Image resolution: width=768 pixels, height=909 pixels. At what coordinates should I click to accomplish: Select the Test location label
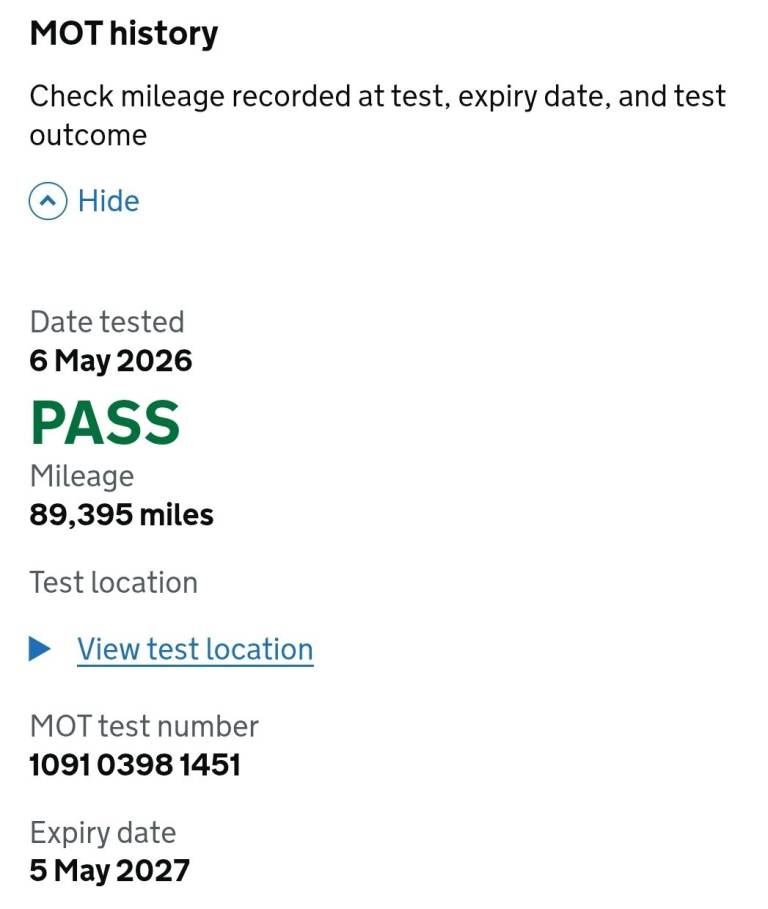coord(114,583)
